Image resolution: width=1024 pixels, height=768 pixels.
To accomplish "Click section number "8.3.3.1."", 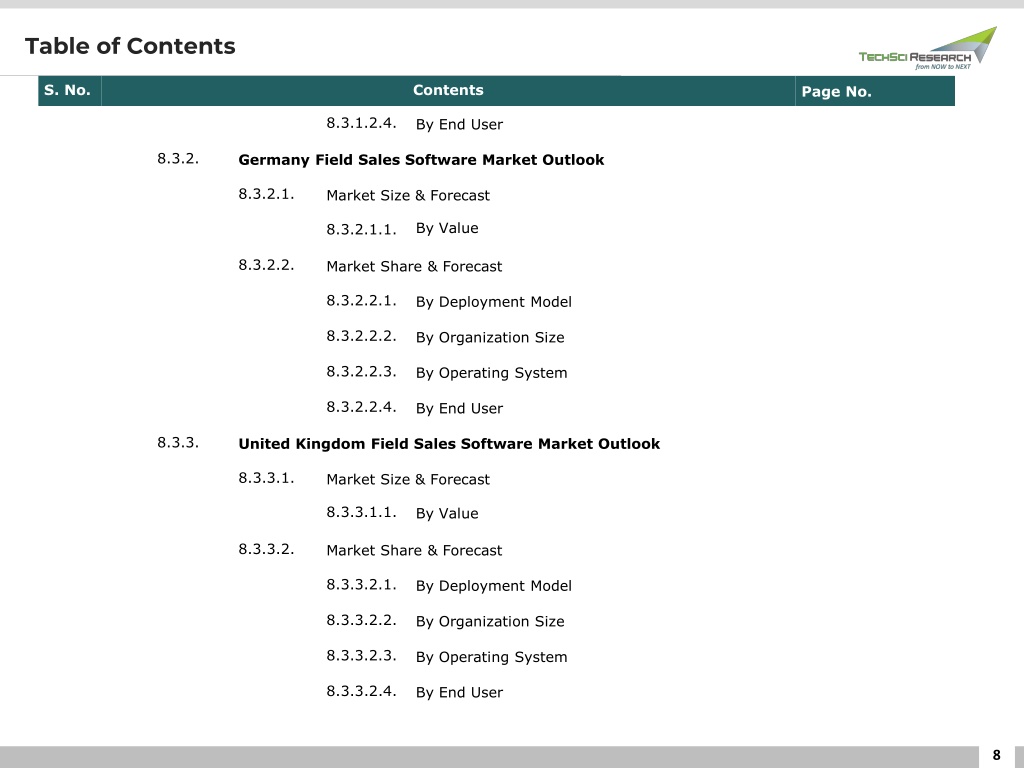I will pyautogui.click(x=266, y=477).
